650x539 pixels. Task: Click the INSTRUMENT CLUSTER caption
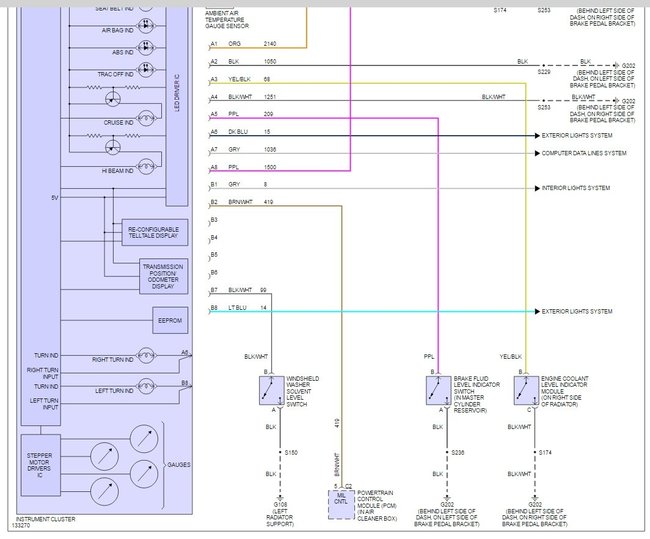(x=46, y=519)
